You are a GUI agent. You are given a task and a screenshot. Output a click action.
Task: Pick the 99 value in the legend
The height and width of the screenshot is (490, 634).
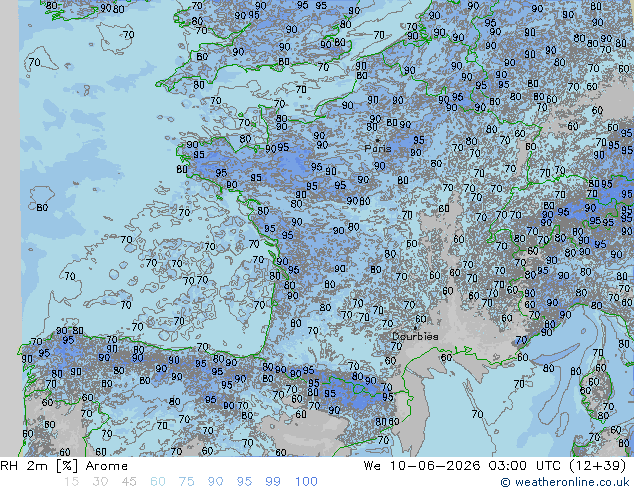click(x=273, y=482)
